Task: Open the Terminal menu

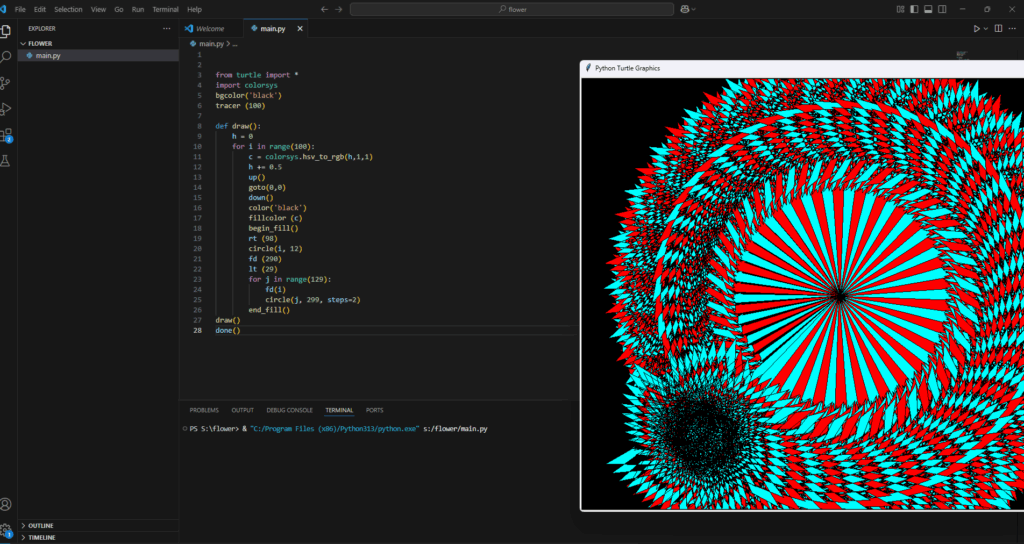Action: point(165,9)
